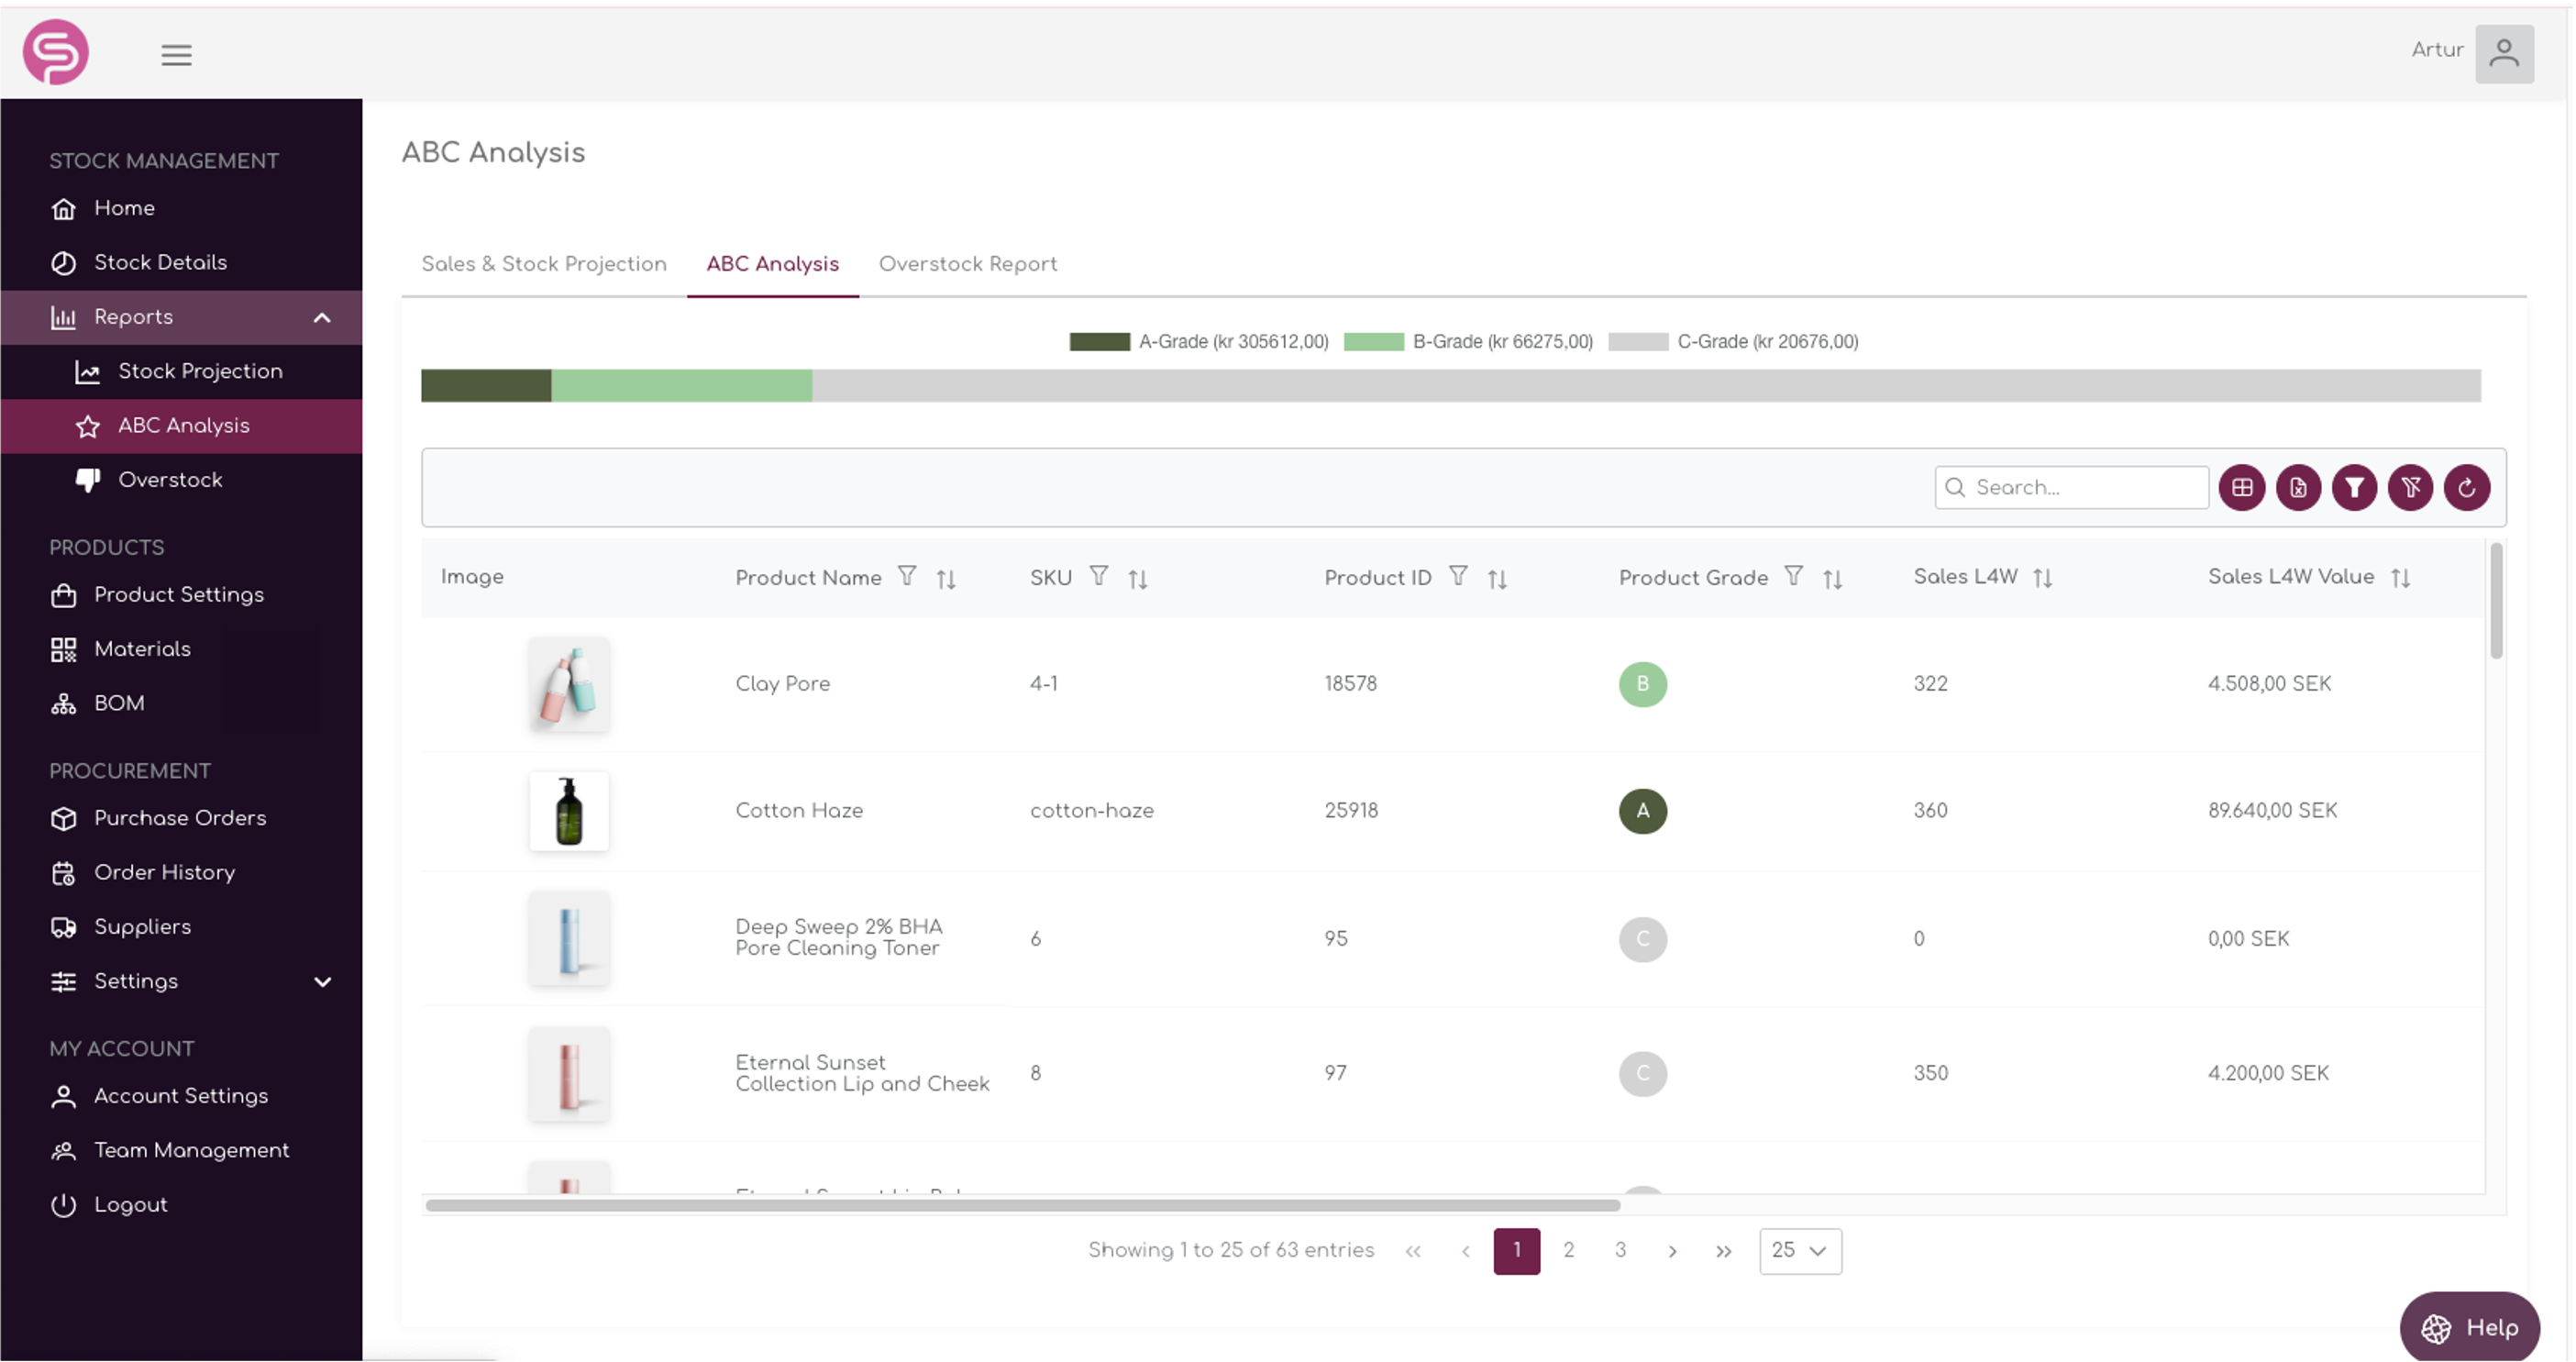Apply filters using the funnel icon
The image size is (2576, 1362).
pos(2354,488)
